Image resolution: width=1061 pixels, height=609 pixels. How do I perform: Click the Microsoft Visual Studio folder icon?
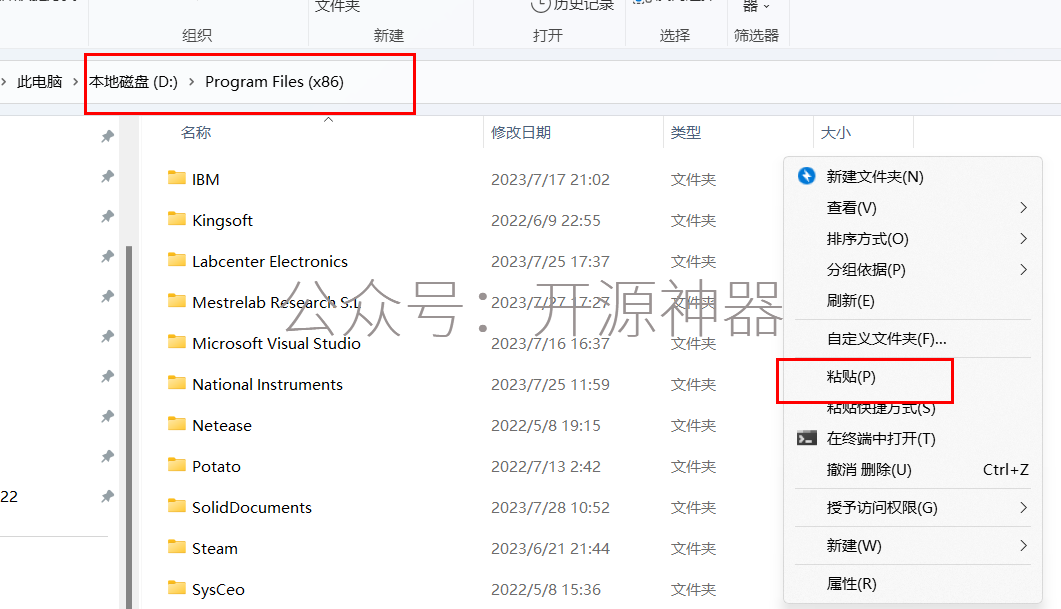pos(177,342)
